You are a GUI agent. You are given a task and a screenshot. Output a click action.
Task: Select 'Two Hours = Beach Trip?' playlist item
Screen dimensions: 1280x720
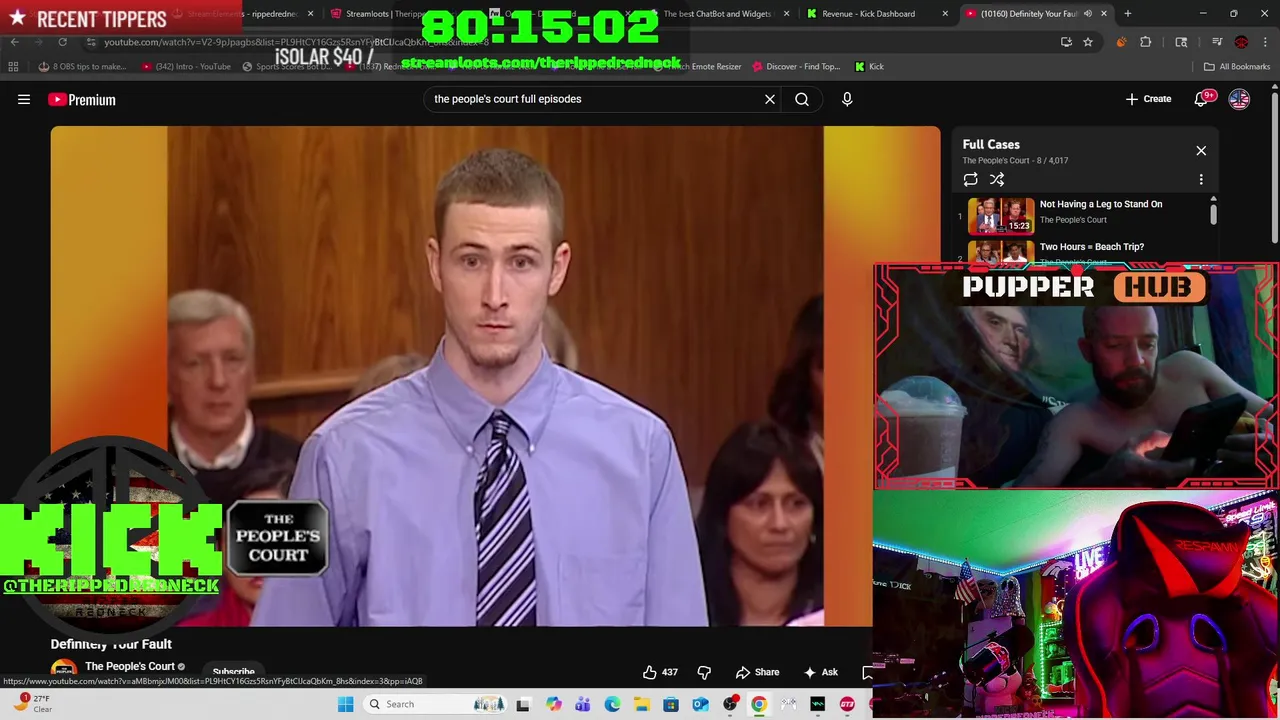1092,247
